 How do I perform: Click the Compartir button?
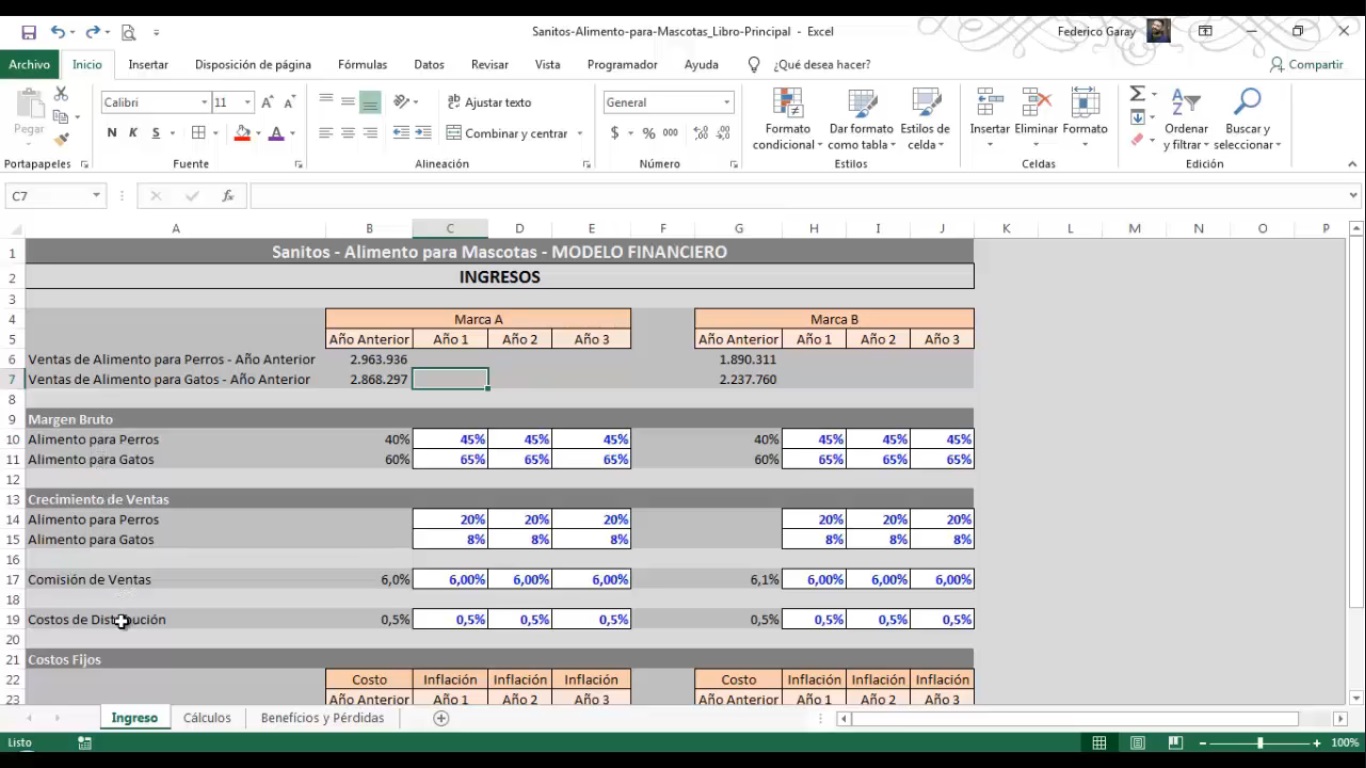point(1306,64)
